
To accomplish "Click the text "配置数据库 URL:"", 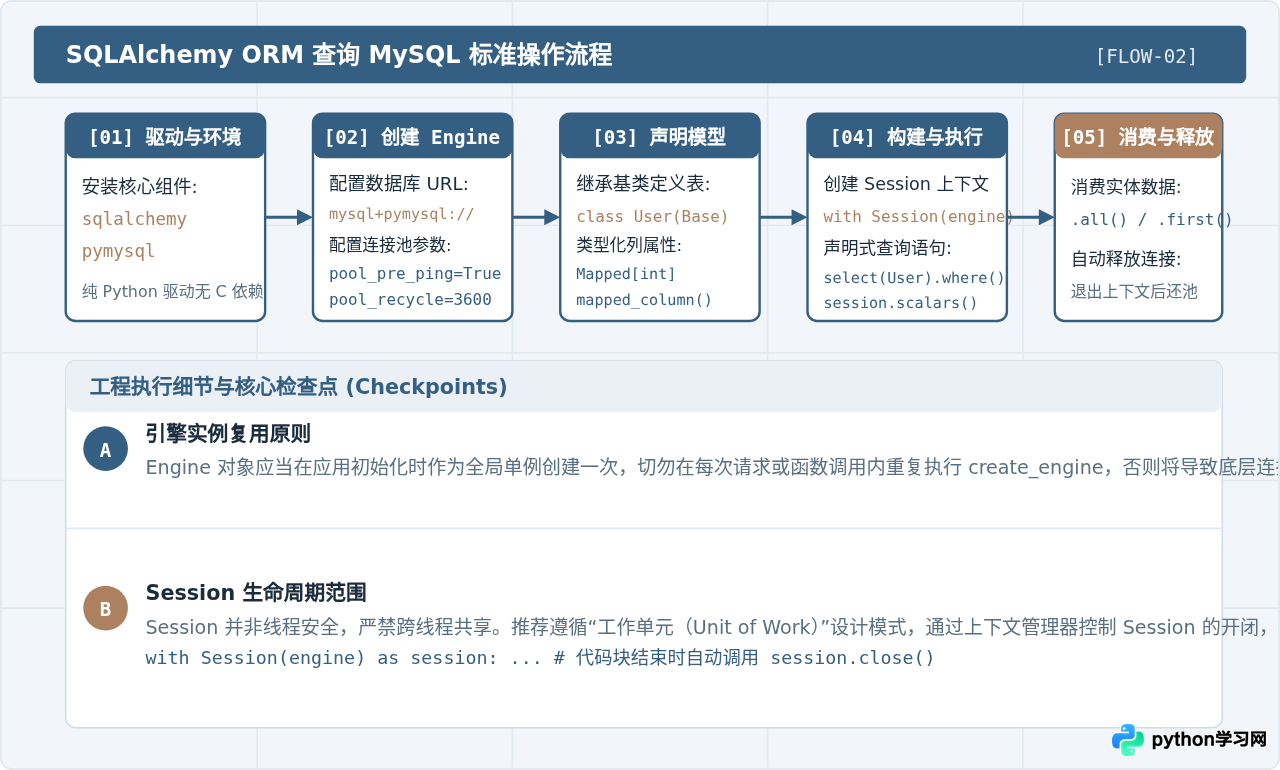I will pyautogui.click(x=398, y=184).
